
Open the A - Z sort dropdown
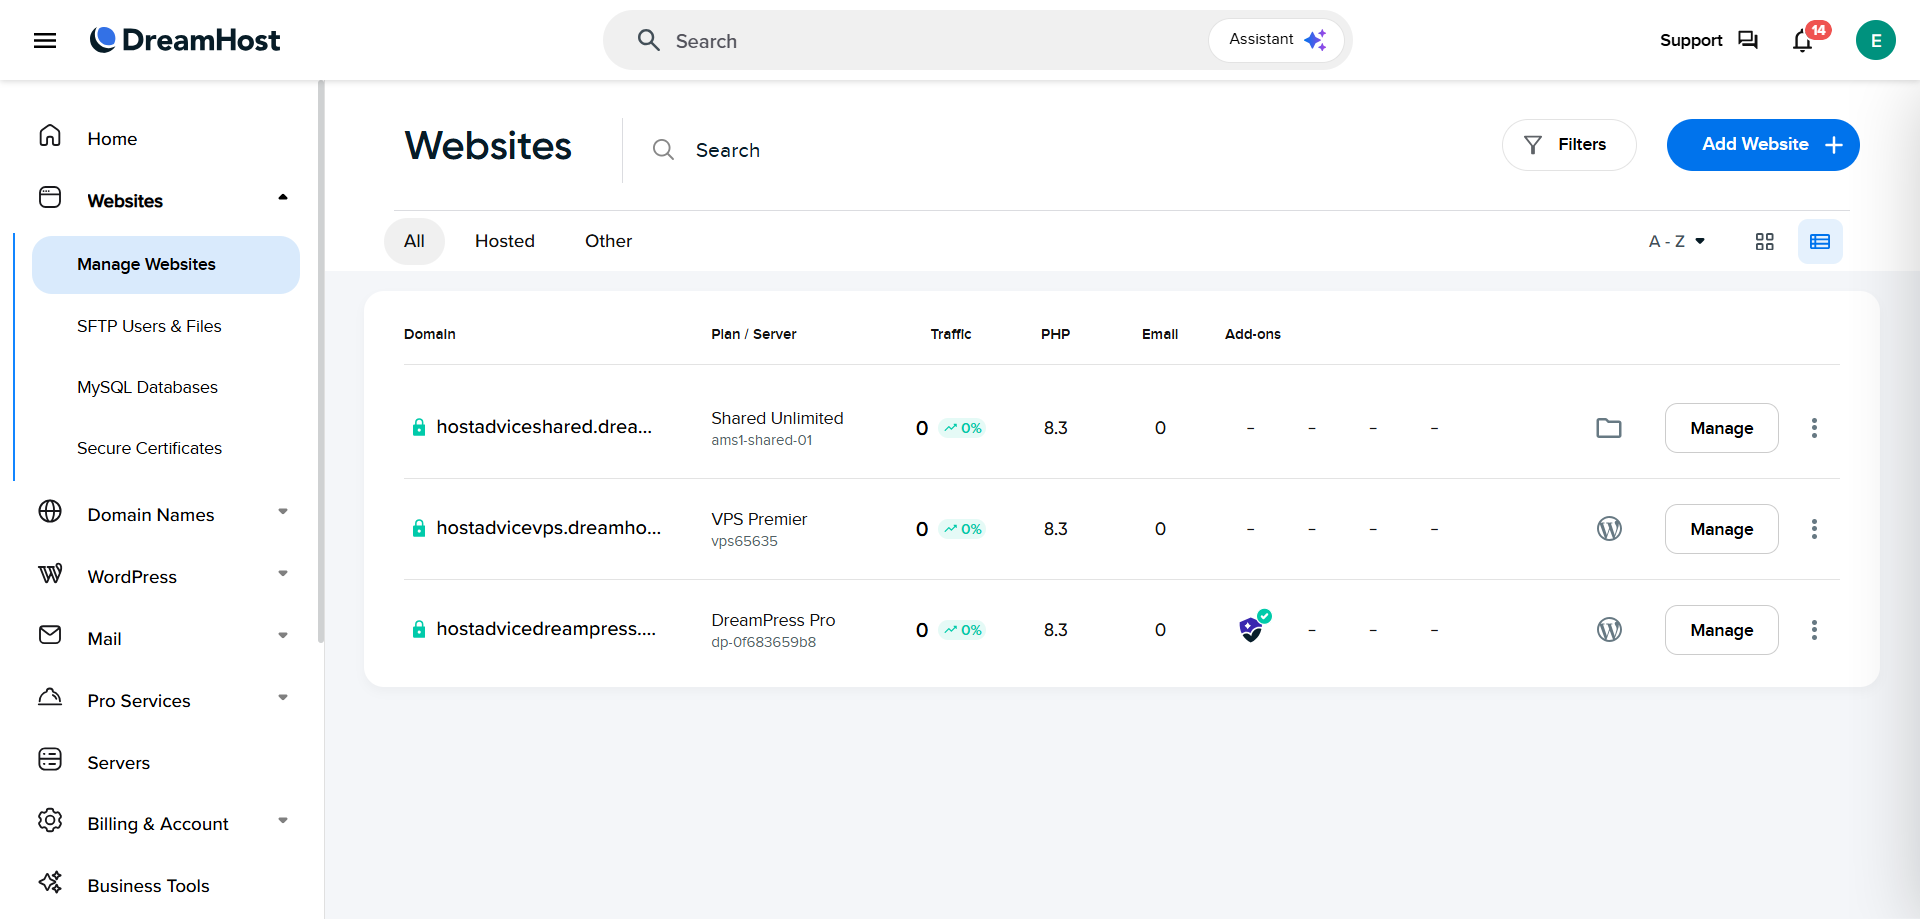click(x=1677, y=241)
